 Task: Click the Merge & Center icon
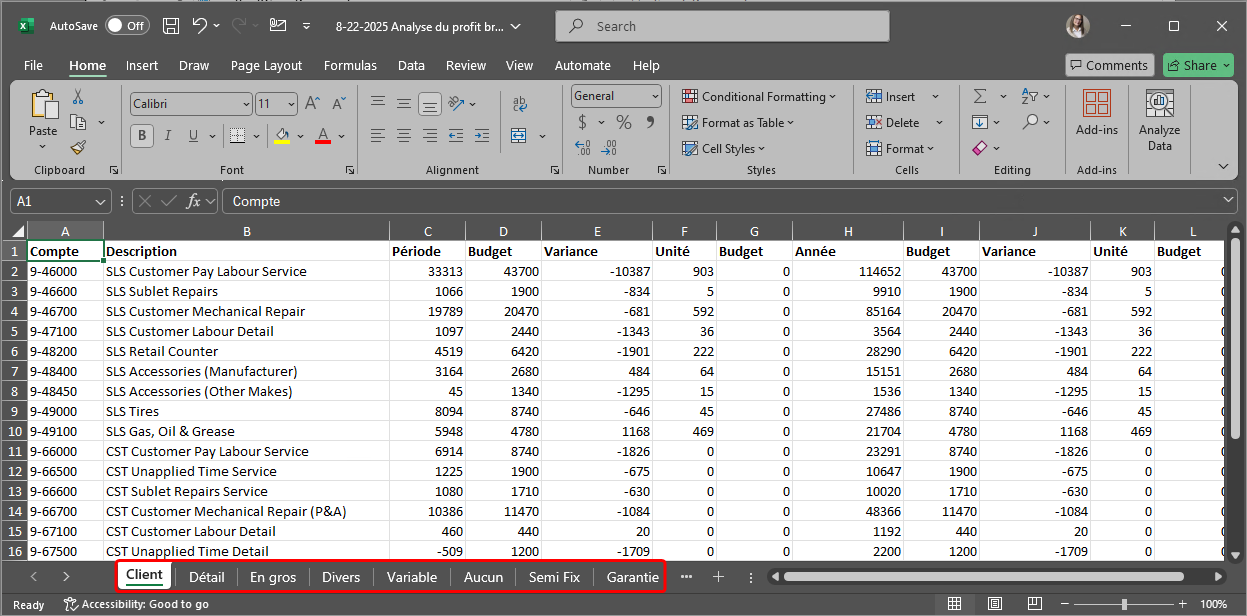518,135
